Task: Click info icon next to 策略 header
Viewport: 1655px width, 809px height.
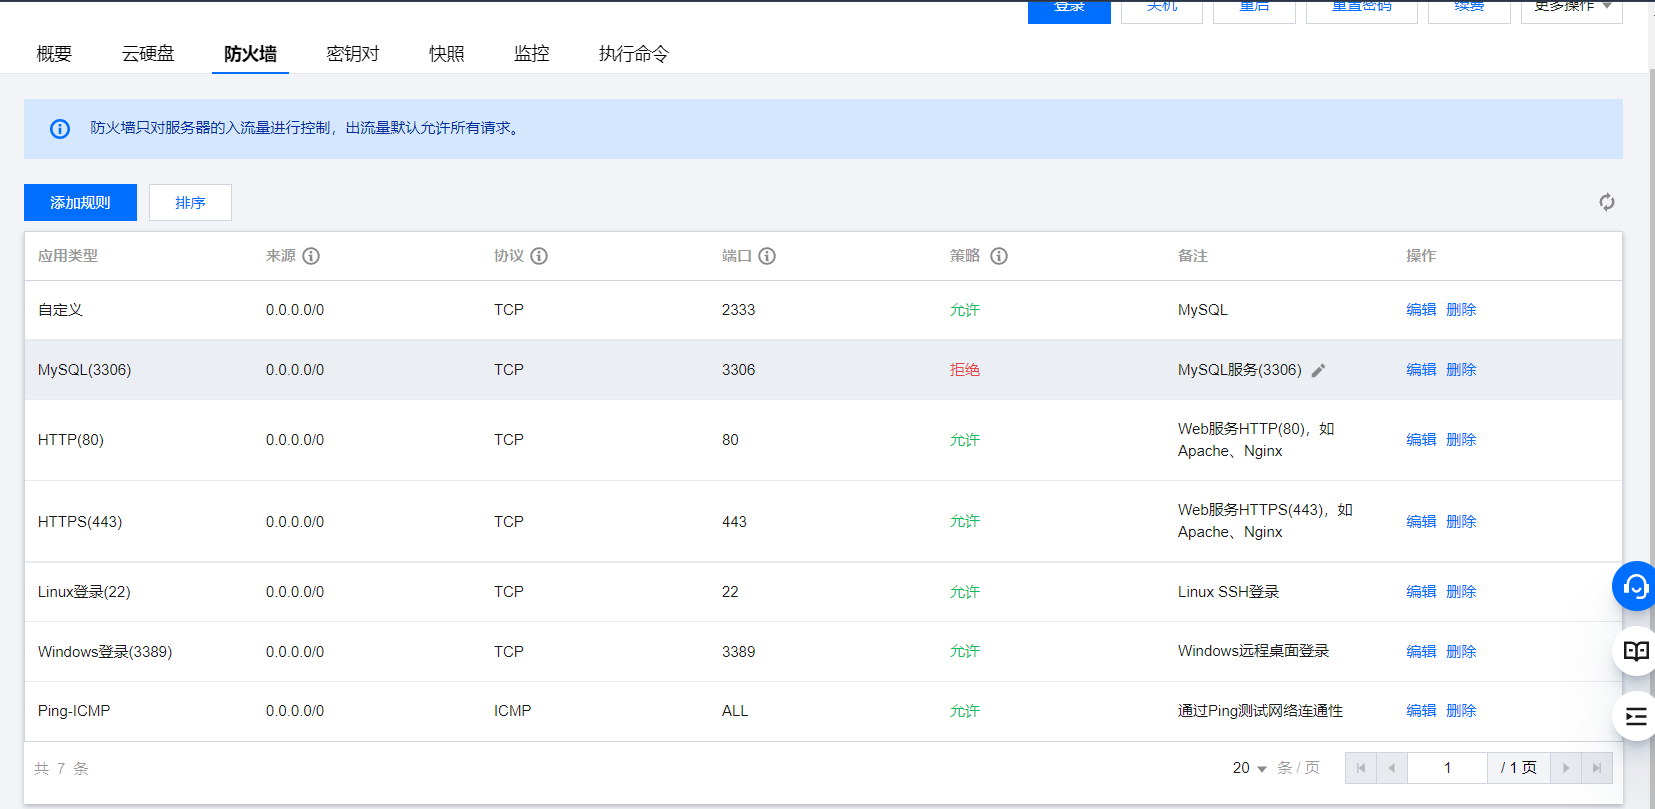Action: (x=999, y=256)
